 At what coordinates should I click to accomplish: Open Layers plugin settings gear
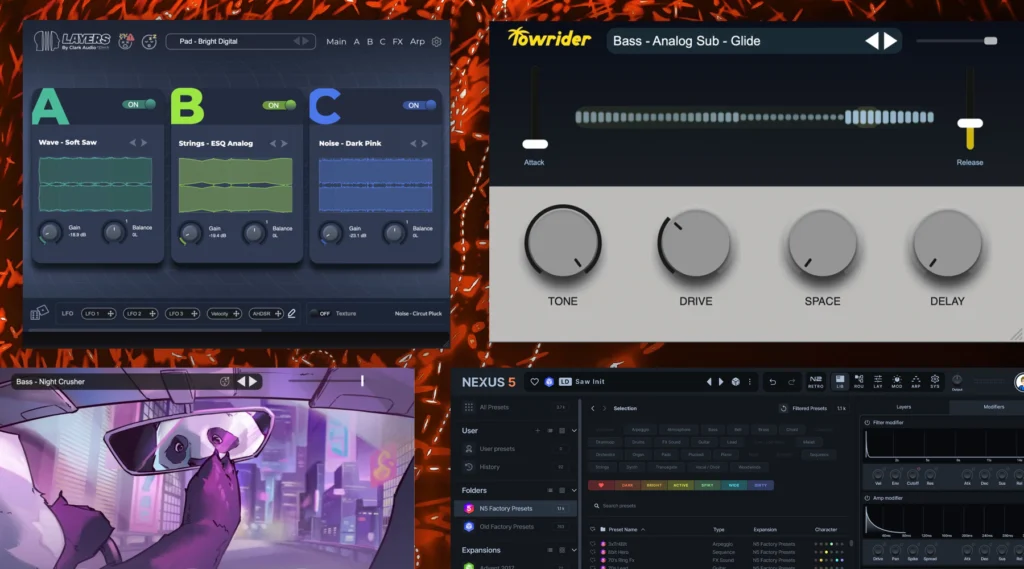coord(436,42)
